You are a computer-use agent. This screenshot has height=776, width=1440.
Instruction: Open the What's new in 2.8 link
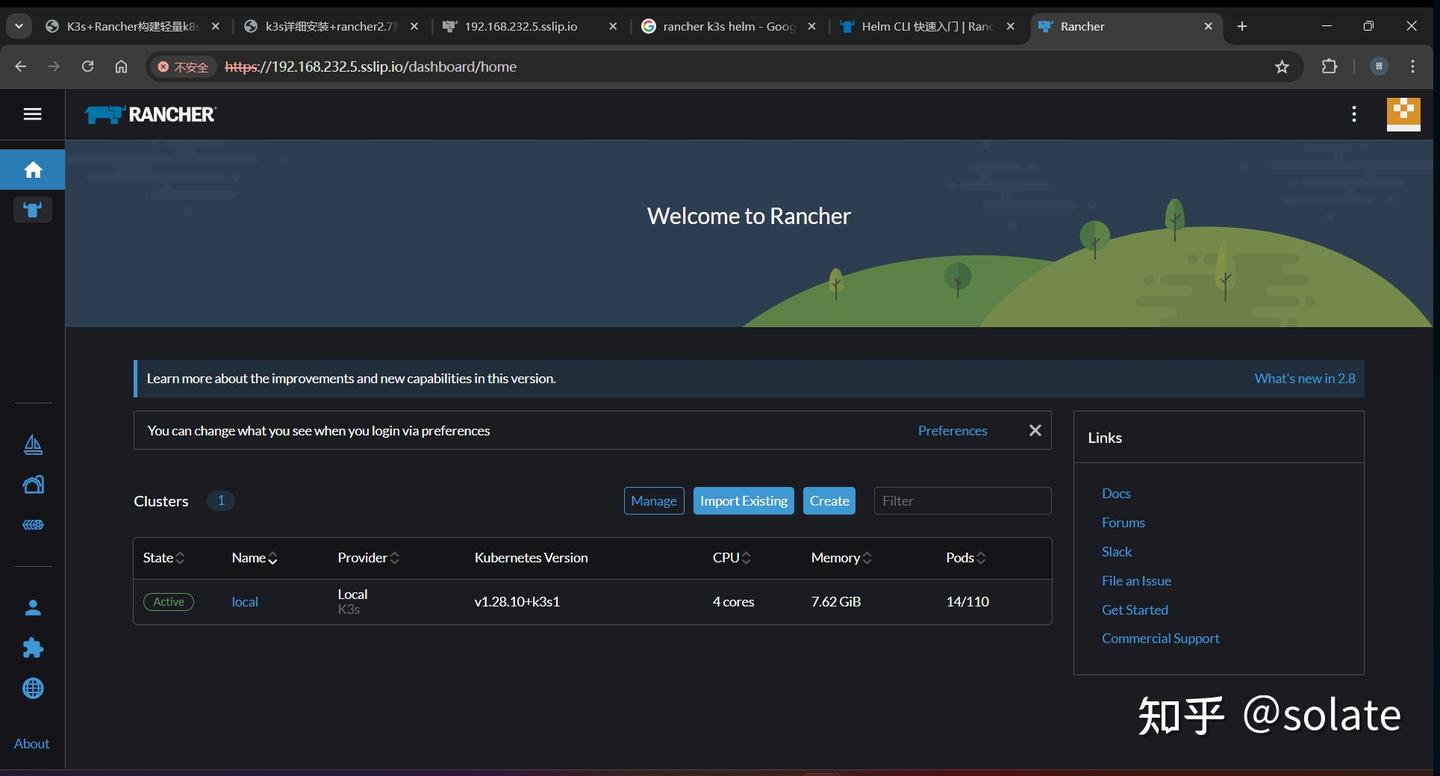[1305, 378]
